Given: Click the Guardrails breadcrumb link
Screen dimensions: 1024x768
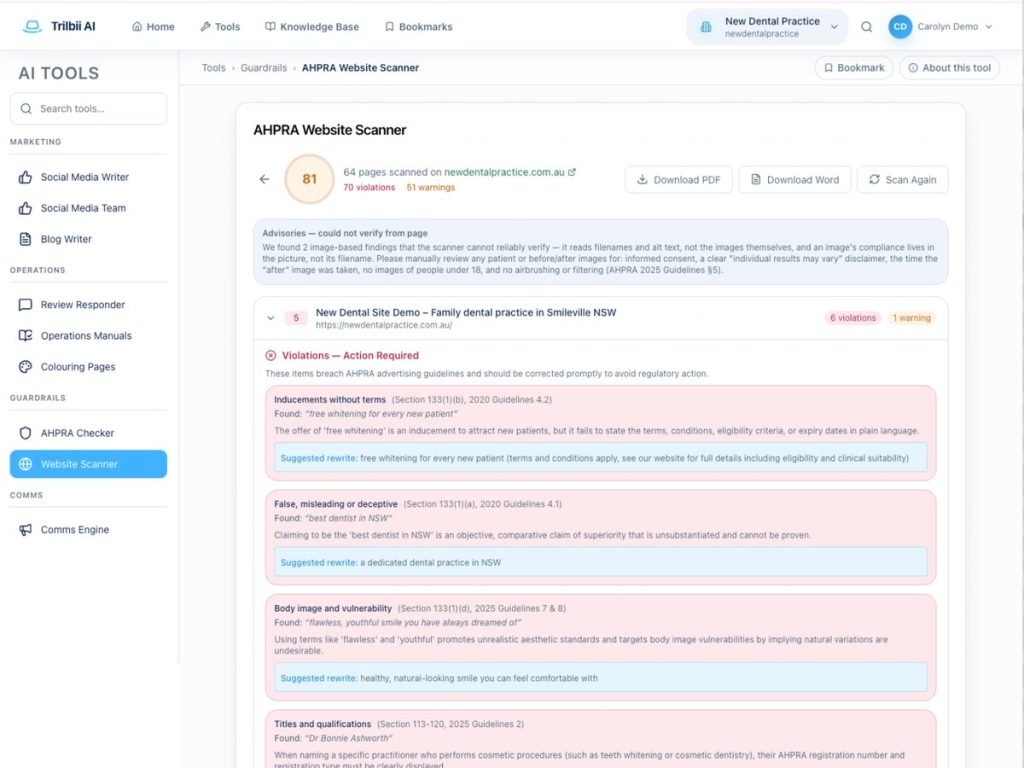Looking at the screenshot, I should point(263,68).
